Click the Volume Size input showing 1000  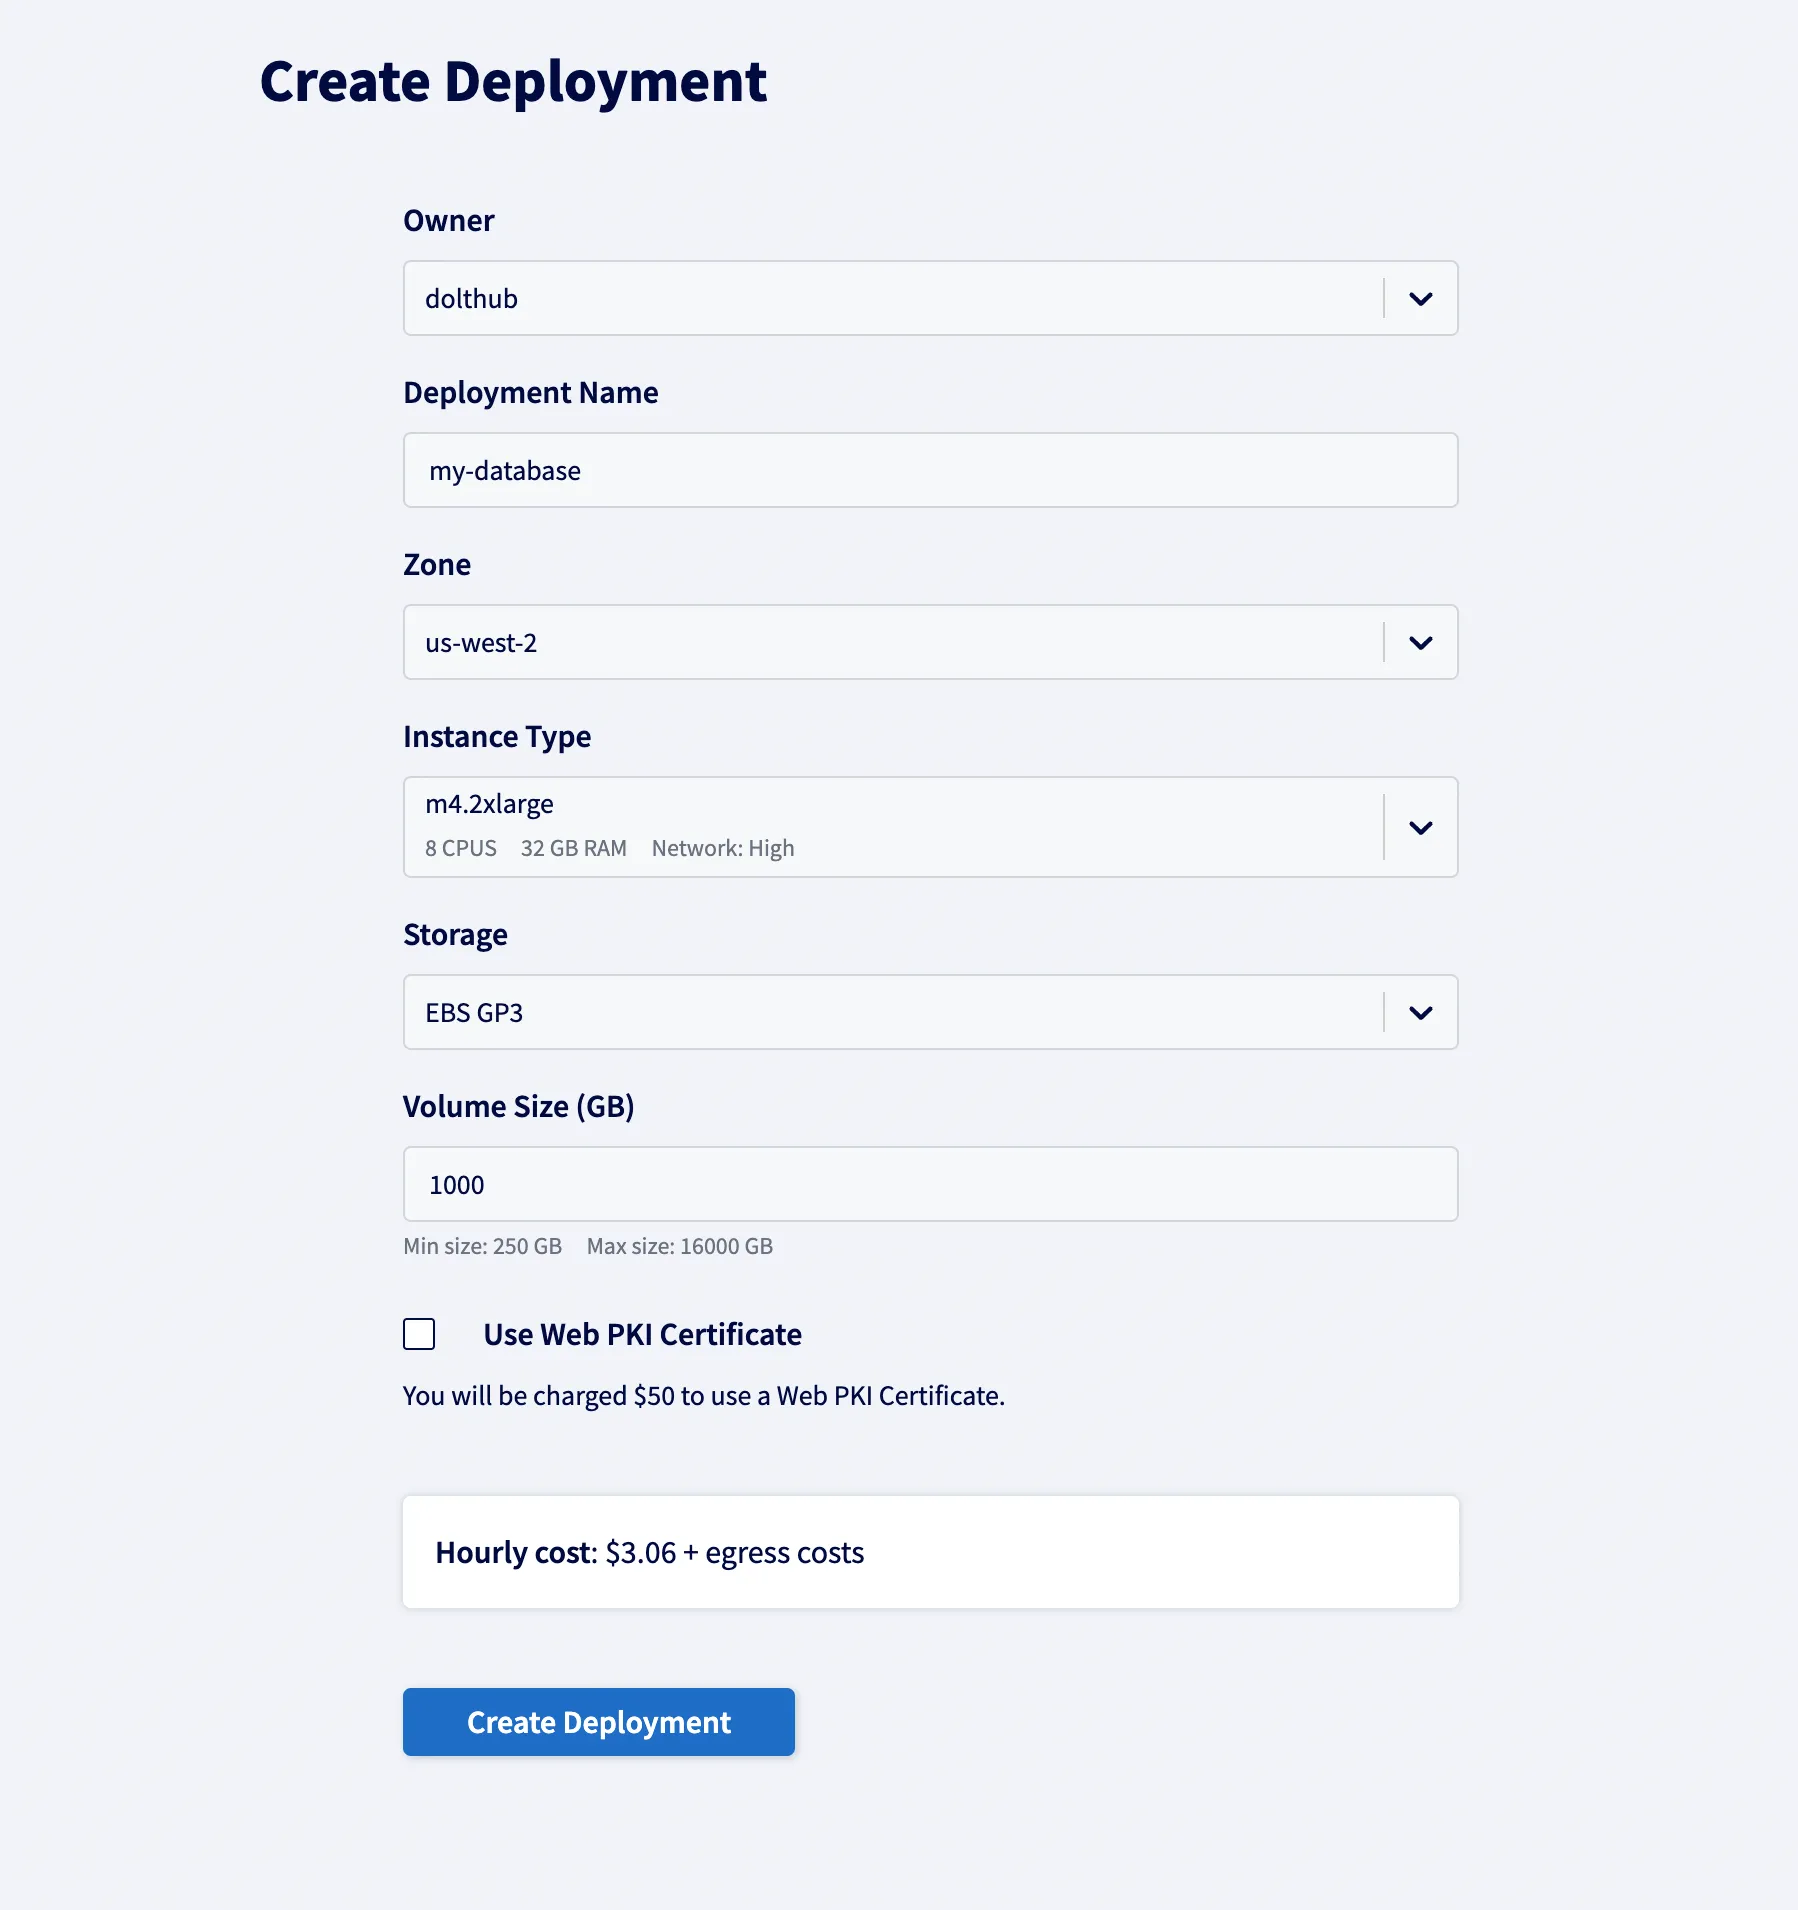(930, 1184)
